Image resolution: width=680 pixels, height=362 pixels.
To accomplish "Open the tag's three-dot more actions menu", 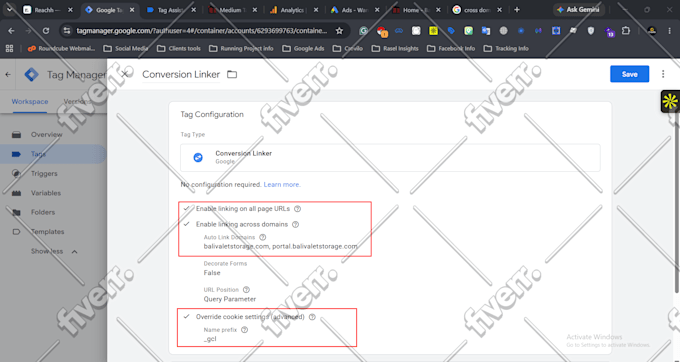I will [x=663, y=74].
